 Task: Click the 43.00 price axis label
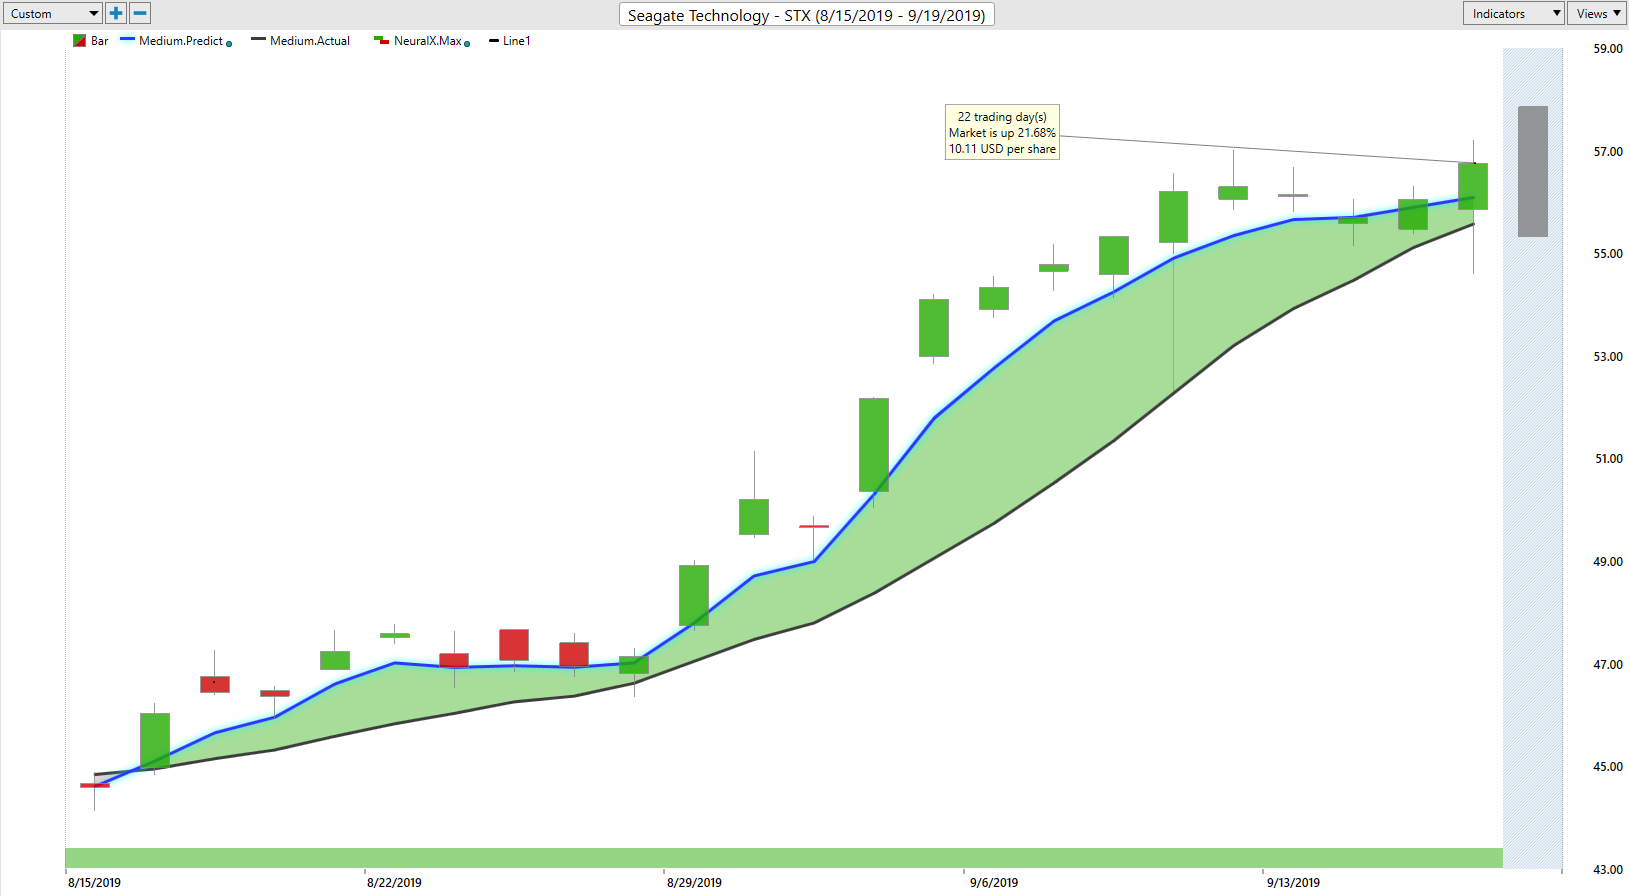[1608, 869]
